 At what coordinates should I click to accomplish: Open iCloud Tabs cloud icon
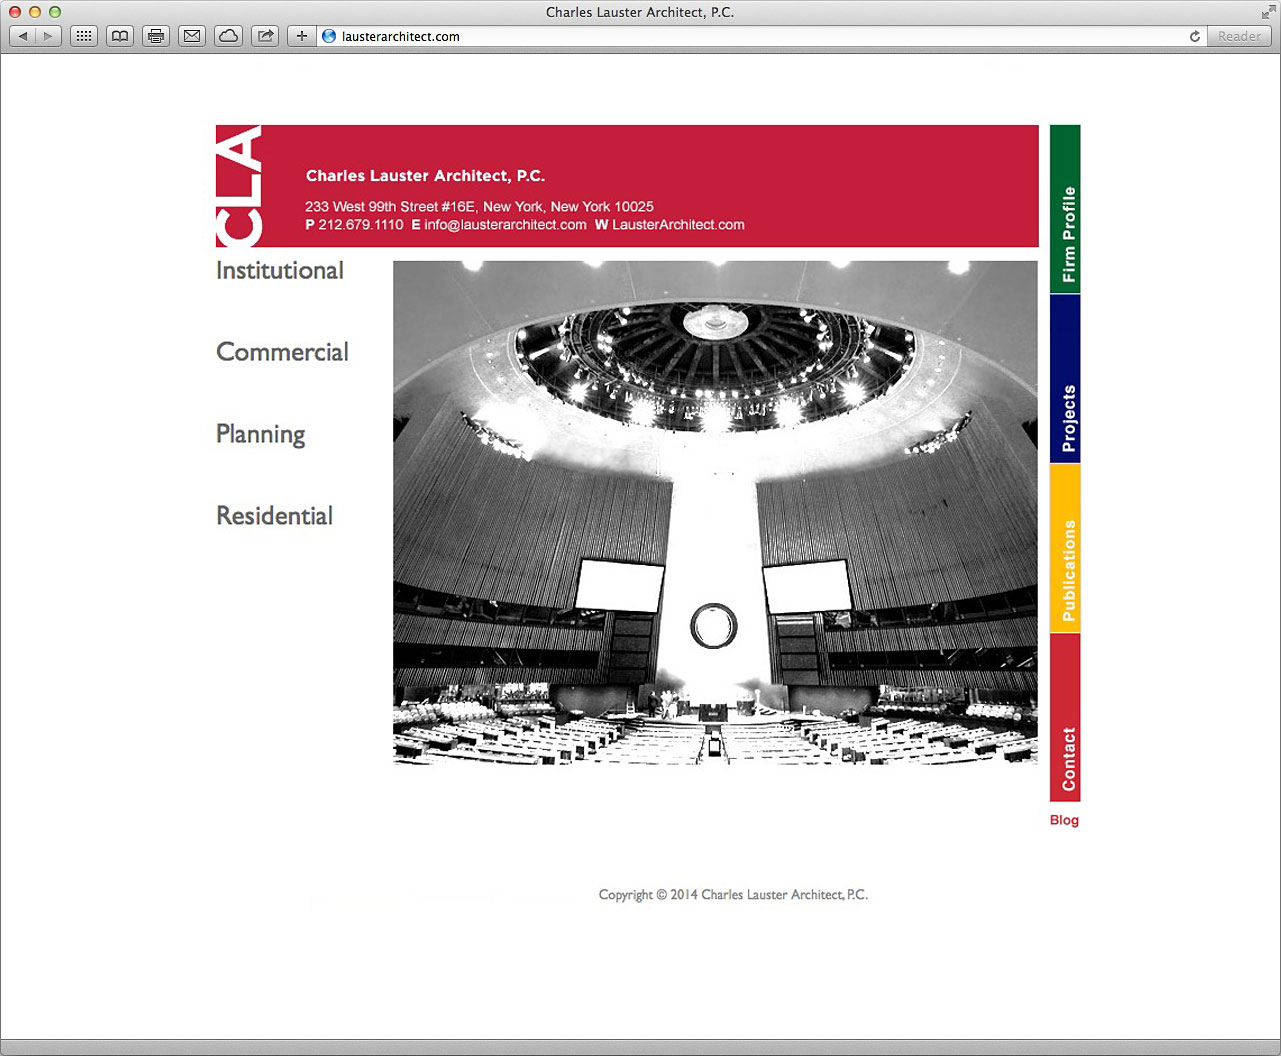coord(228,36)
